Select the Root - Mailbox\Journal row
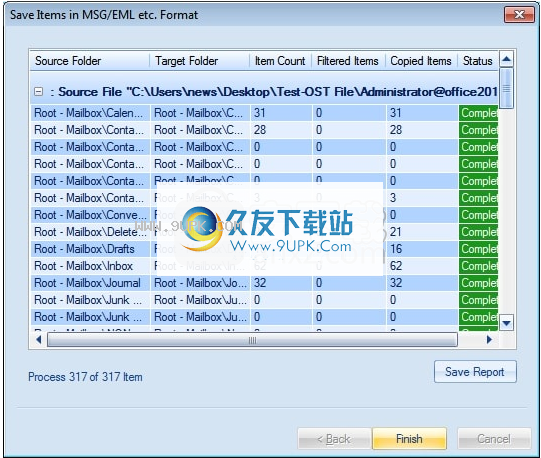This screenshot has width=541, height=458. click(x=264, y=283)
